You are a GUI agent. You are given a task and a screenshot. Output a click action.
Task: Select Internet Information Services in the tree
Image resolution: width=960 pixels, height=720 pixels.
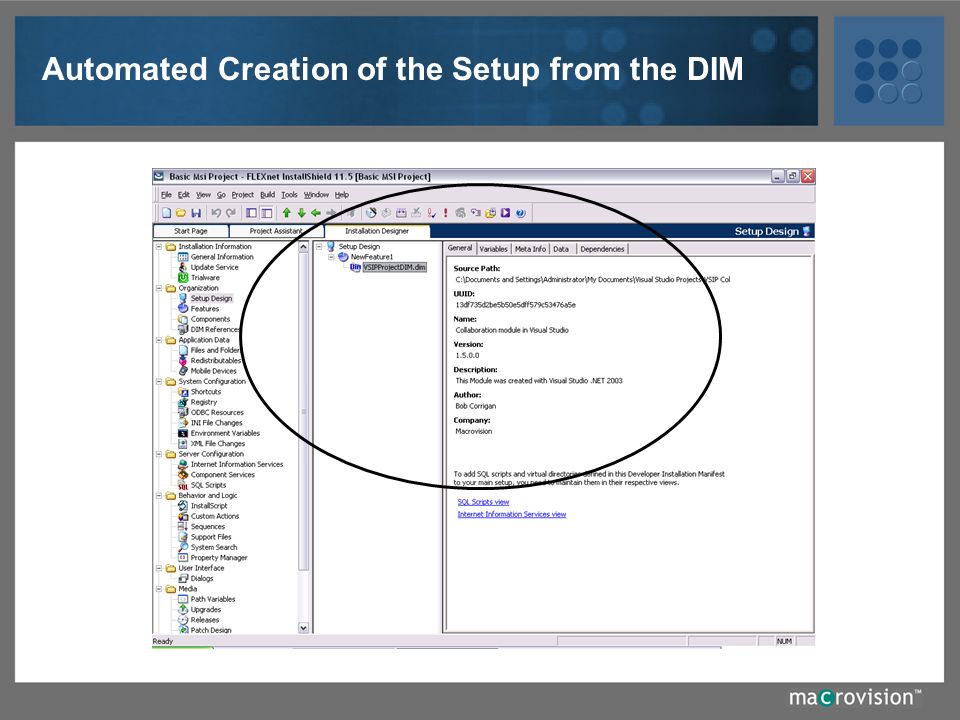tap(237, 465)
